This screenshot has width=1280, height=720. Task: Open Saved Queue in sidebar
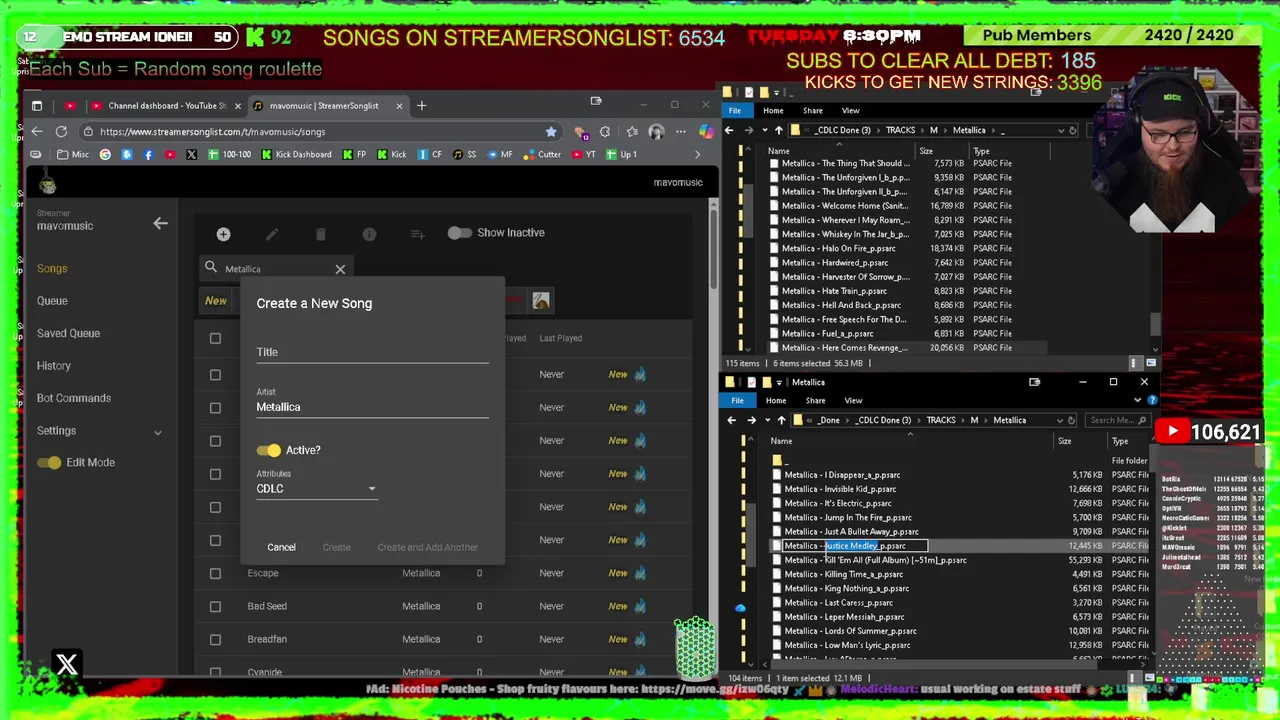(x=68, y=333)
